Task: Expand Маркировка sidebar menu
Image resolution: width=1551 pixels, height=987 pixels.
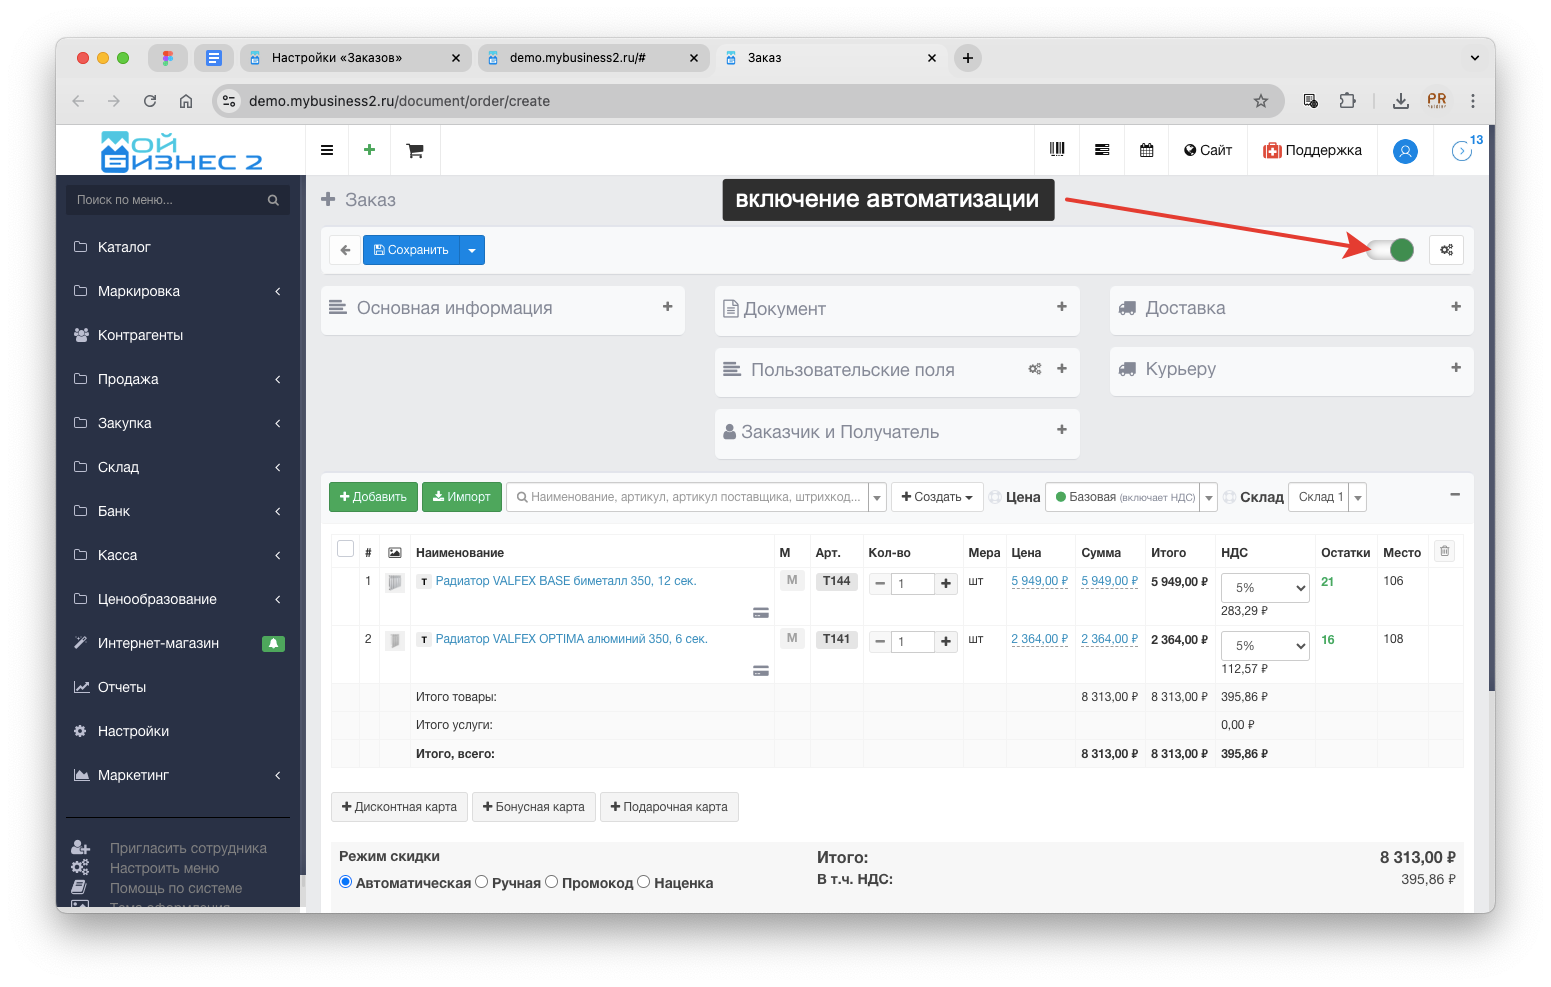Action: coord(178,291)
